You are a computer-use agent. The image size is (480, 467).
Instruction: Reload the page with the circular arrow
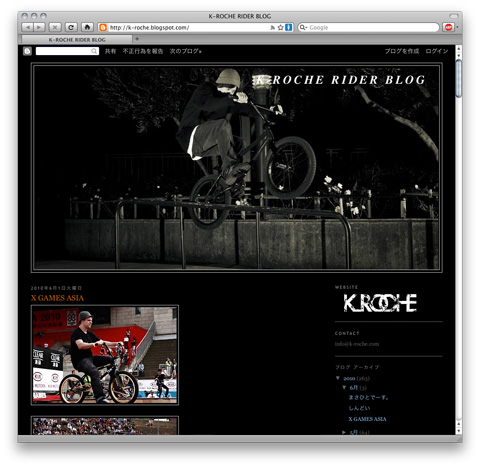tap(71, 27)
